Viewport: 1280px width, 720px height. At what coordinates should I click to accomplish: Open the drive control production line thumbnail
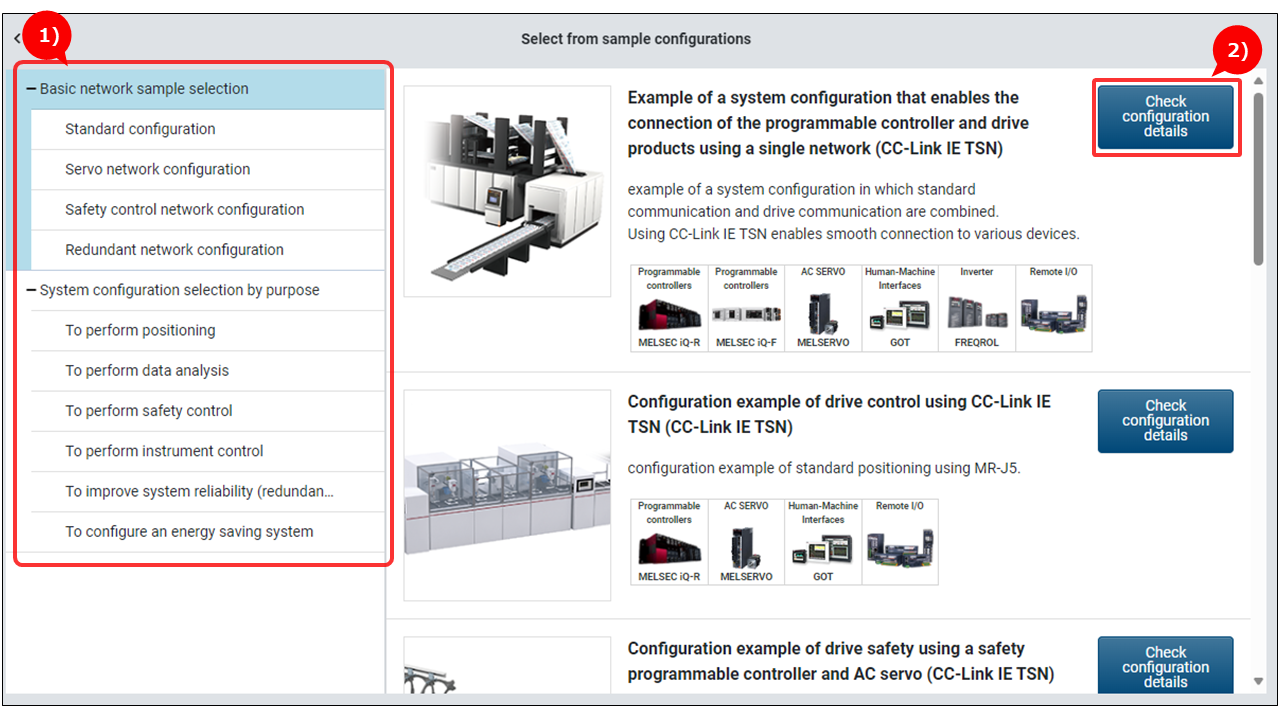coord(507,495)
